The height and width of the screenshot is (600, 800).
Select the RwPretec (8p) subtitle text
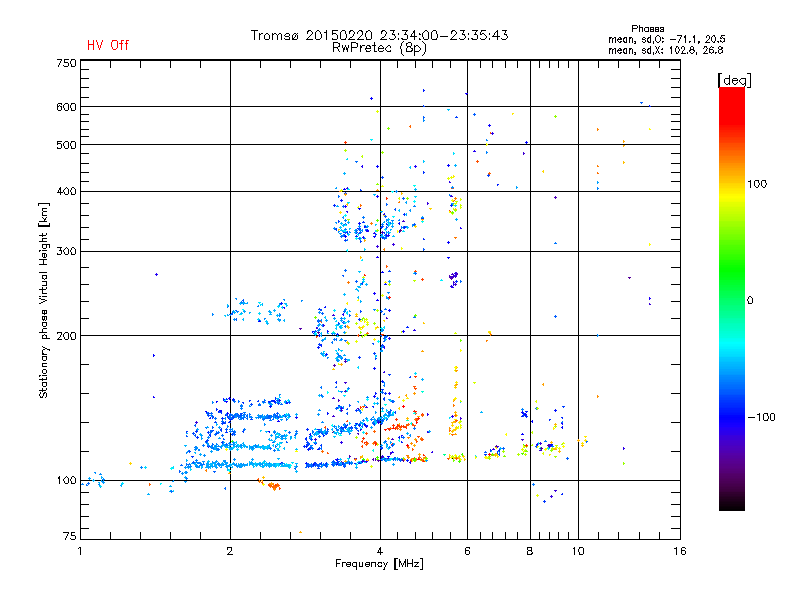[379, 47]
